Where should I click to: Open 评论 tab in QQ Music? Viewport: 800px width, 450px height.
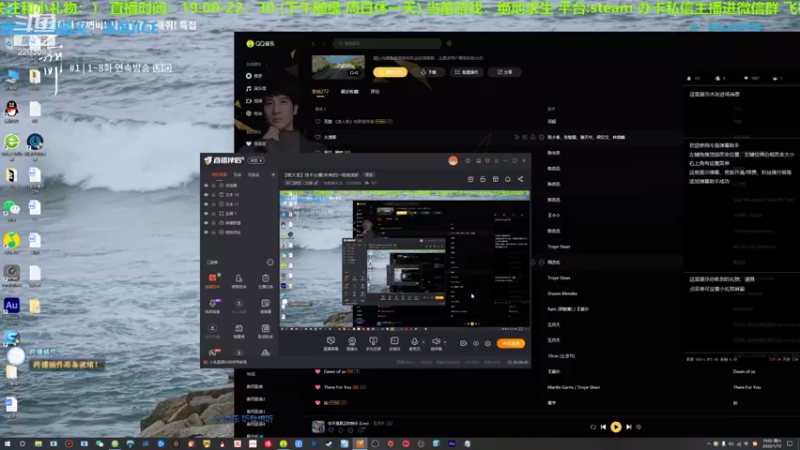coord(375,92)
